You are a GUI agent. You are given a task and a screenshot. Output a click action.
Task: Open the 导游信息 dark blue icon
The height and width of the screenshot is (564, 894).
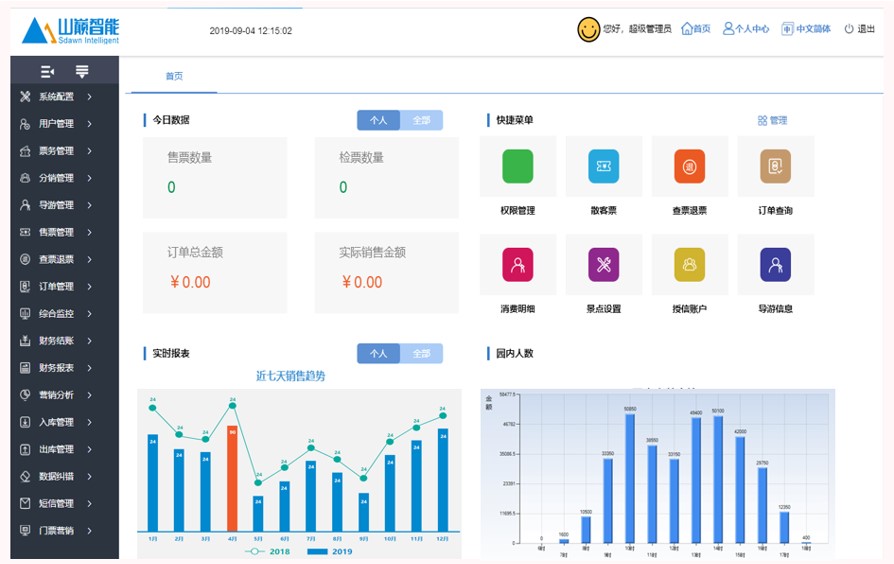tap(775, 265)
